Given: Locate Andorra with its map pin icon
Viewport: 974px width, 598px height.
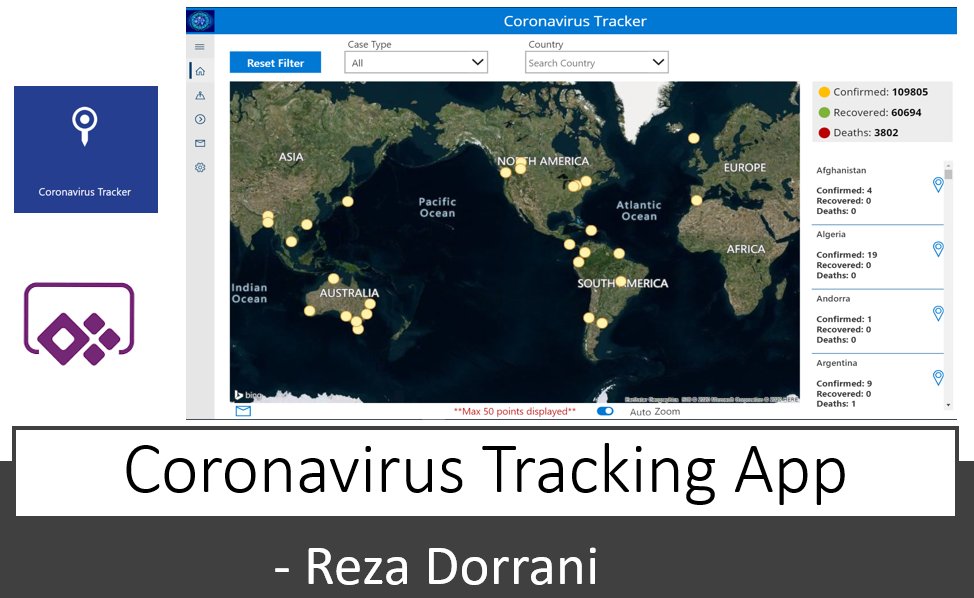Looking at the screenshot, I should click(x=938, y=313).
